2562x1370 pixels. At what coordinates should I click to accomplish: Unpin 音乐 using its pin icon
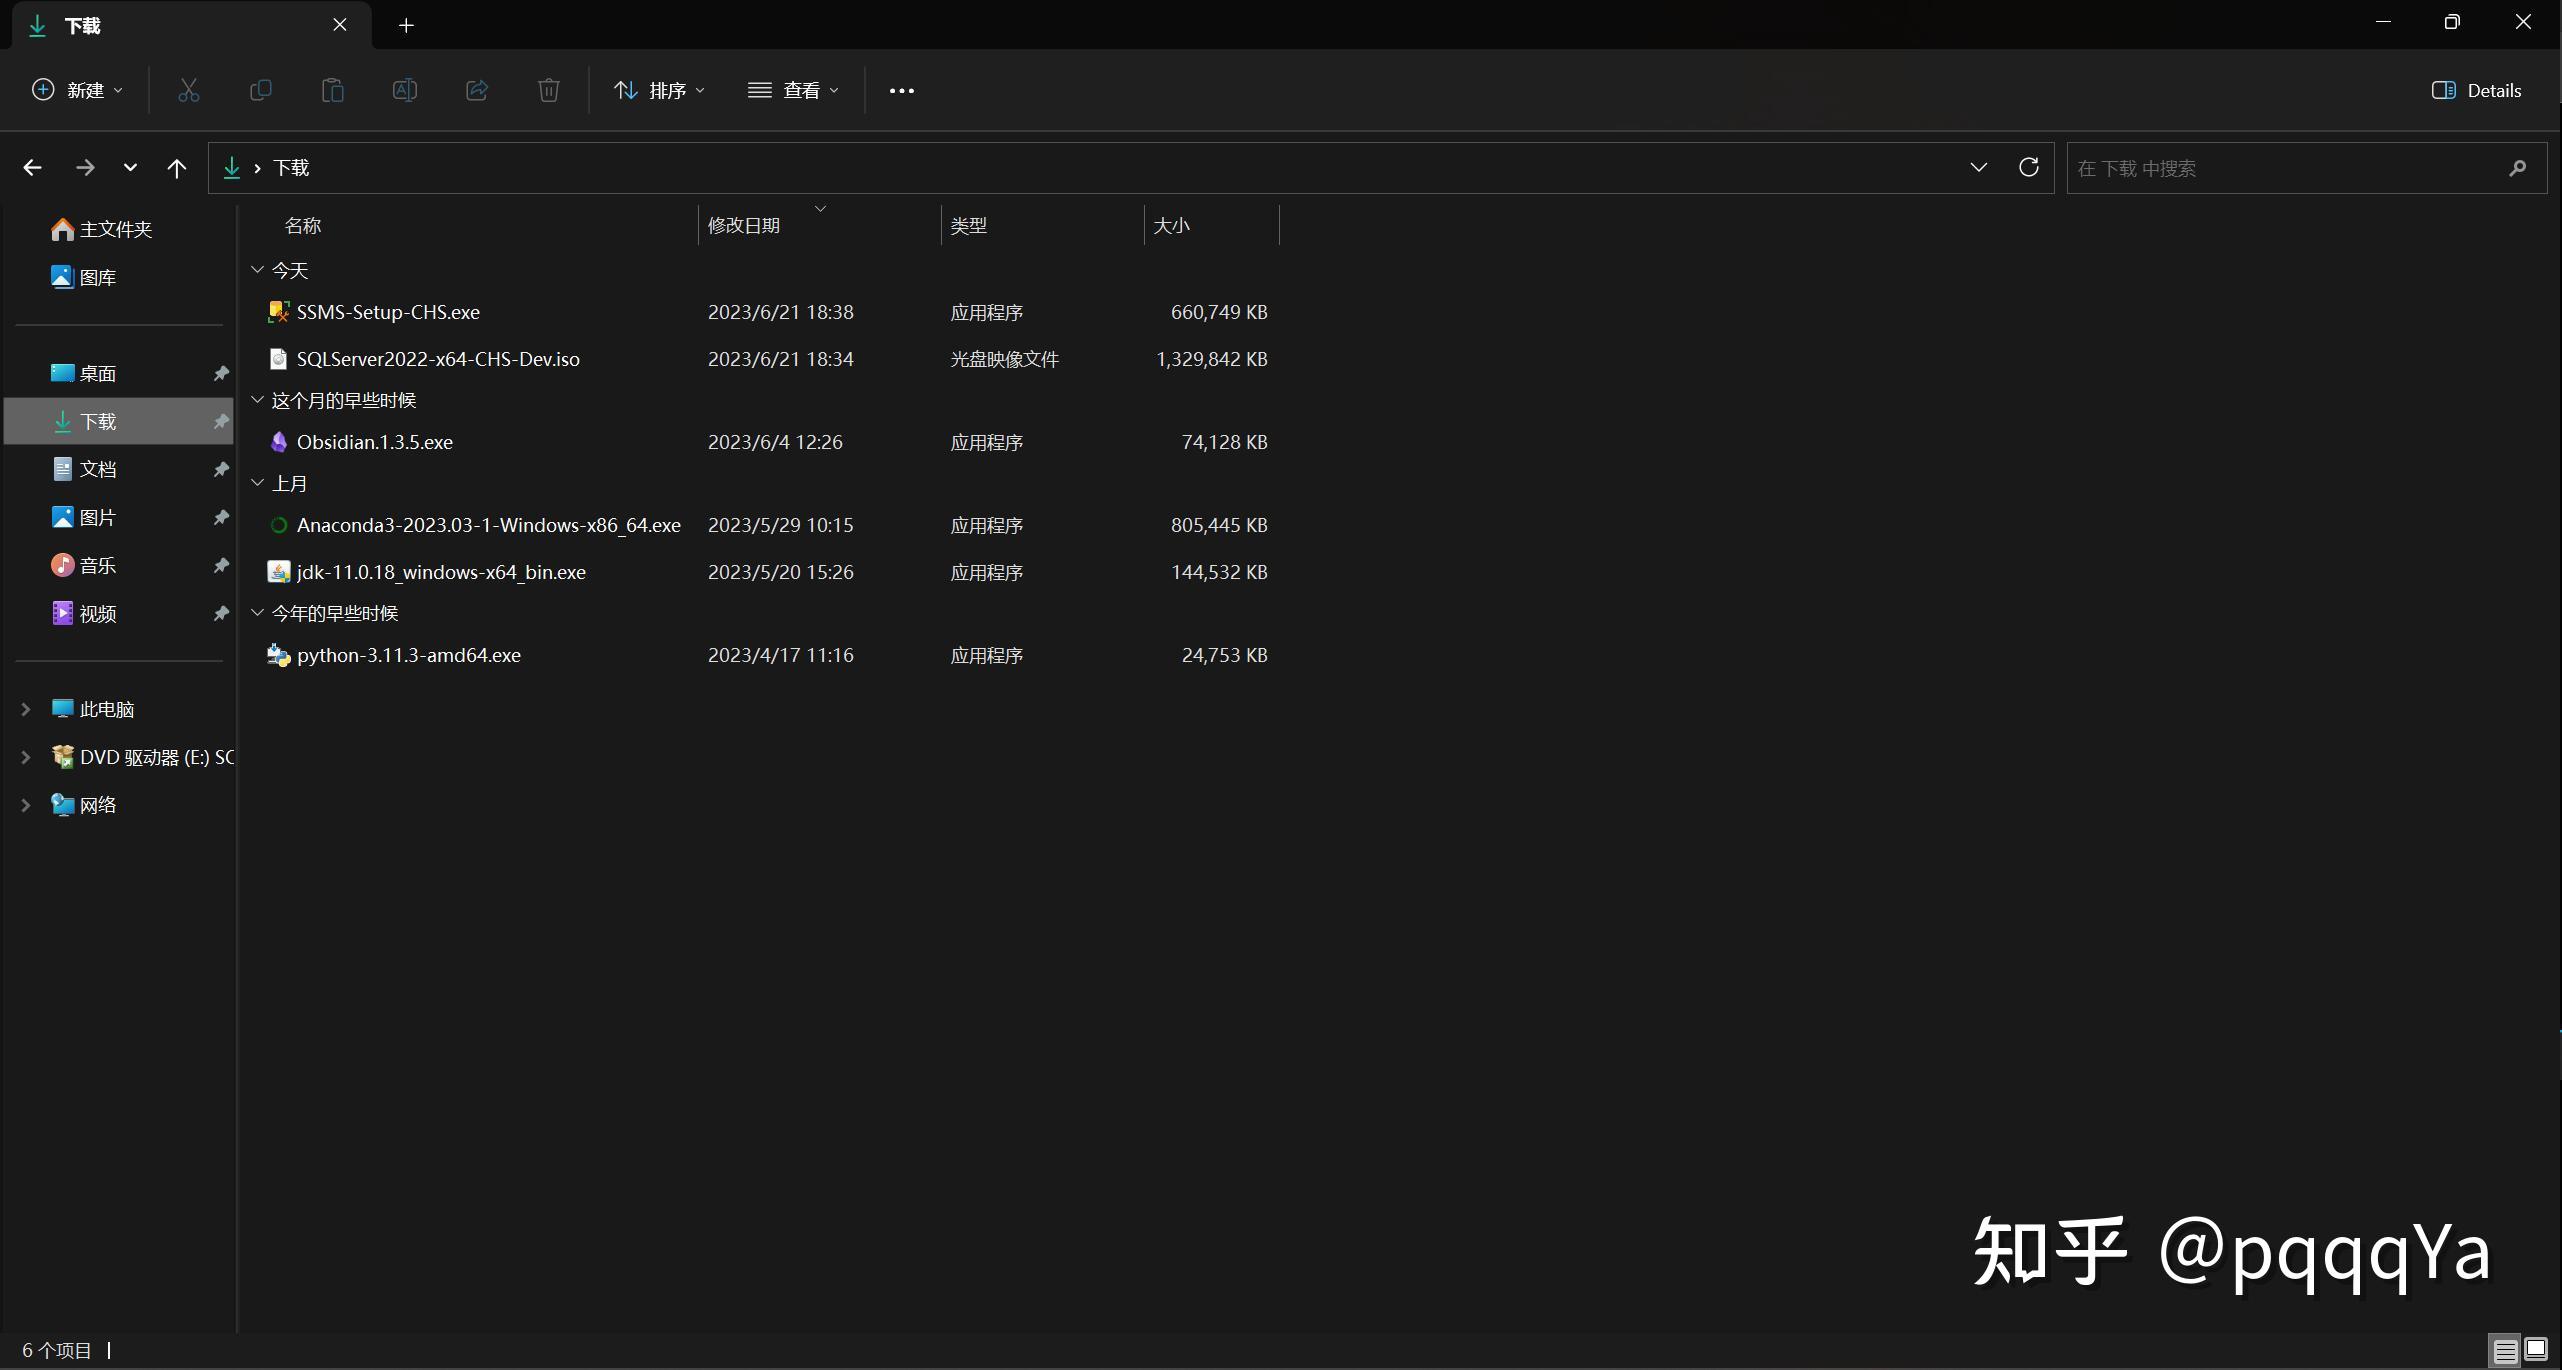[221, 565]
